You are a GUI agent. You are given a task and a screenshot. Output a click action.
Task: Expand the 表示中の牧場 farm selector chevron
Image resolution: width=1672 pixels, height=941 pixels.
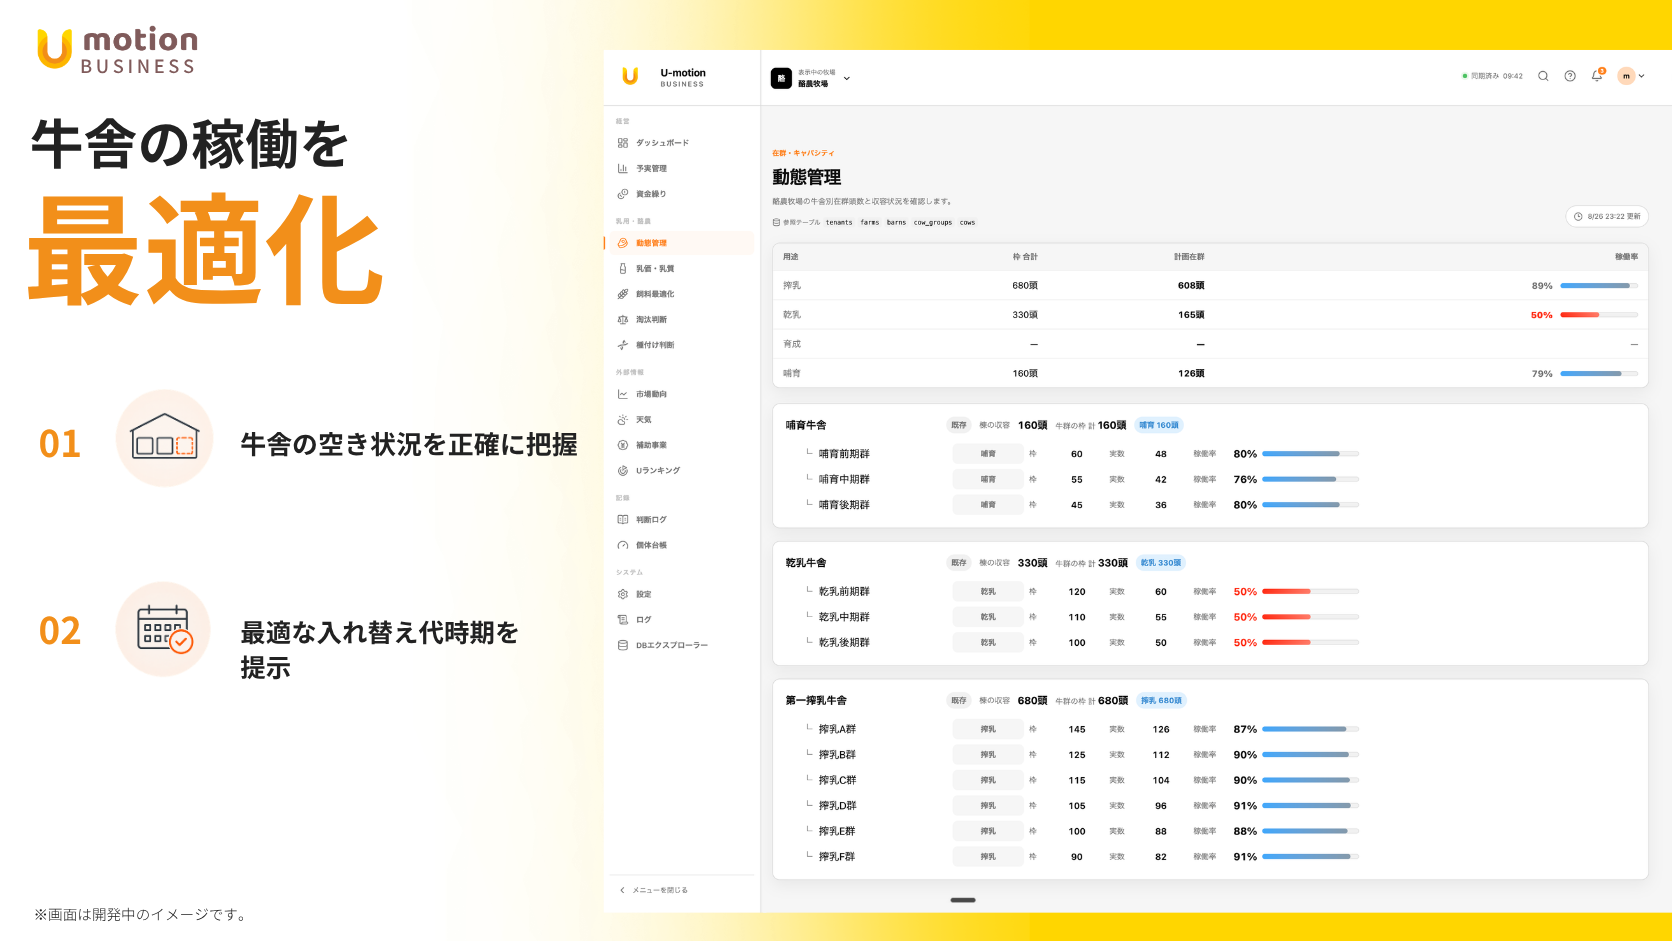tap(847, 78)
